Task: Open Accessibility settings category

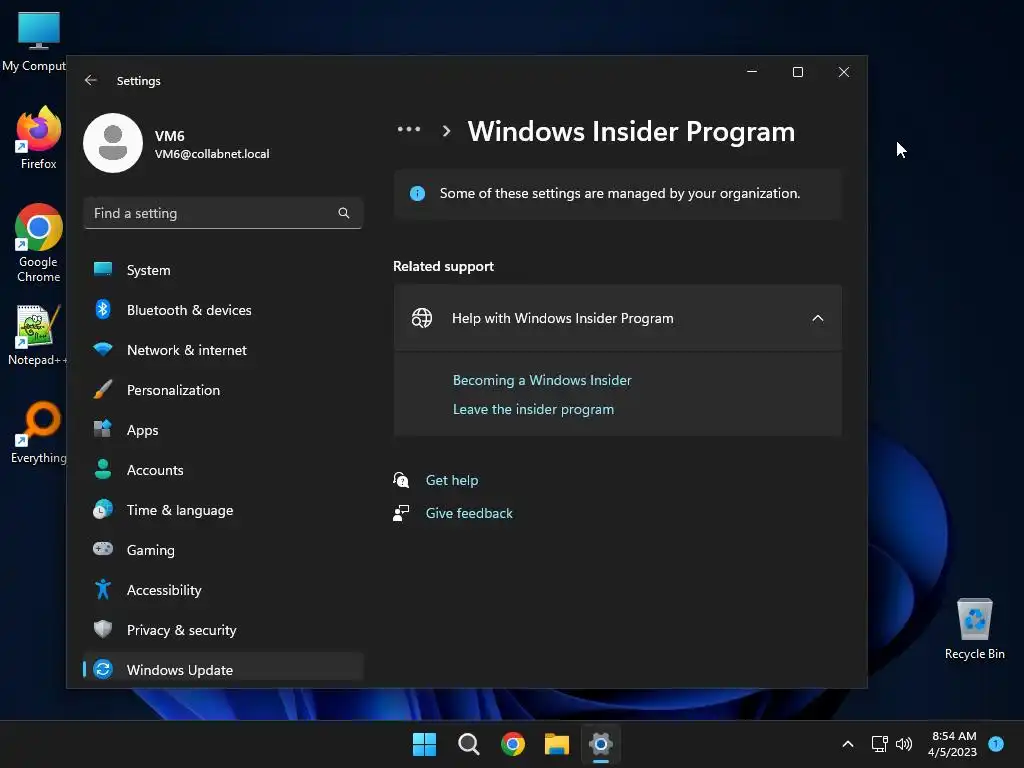Action: click(x=223, y=590)
